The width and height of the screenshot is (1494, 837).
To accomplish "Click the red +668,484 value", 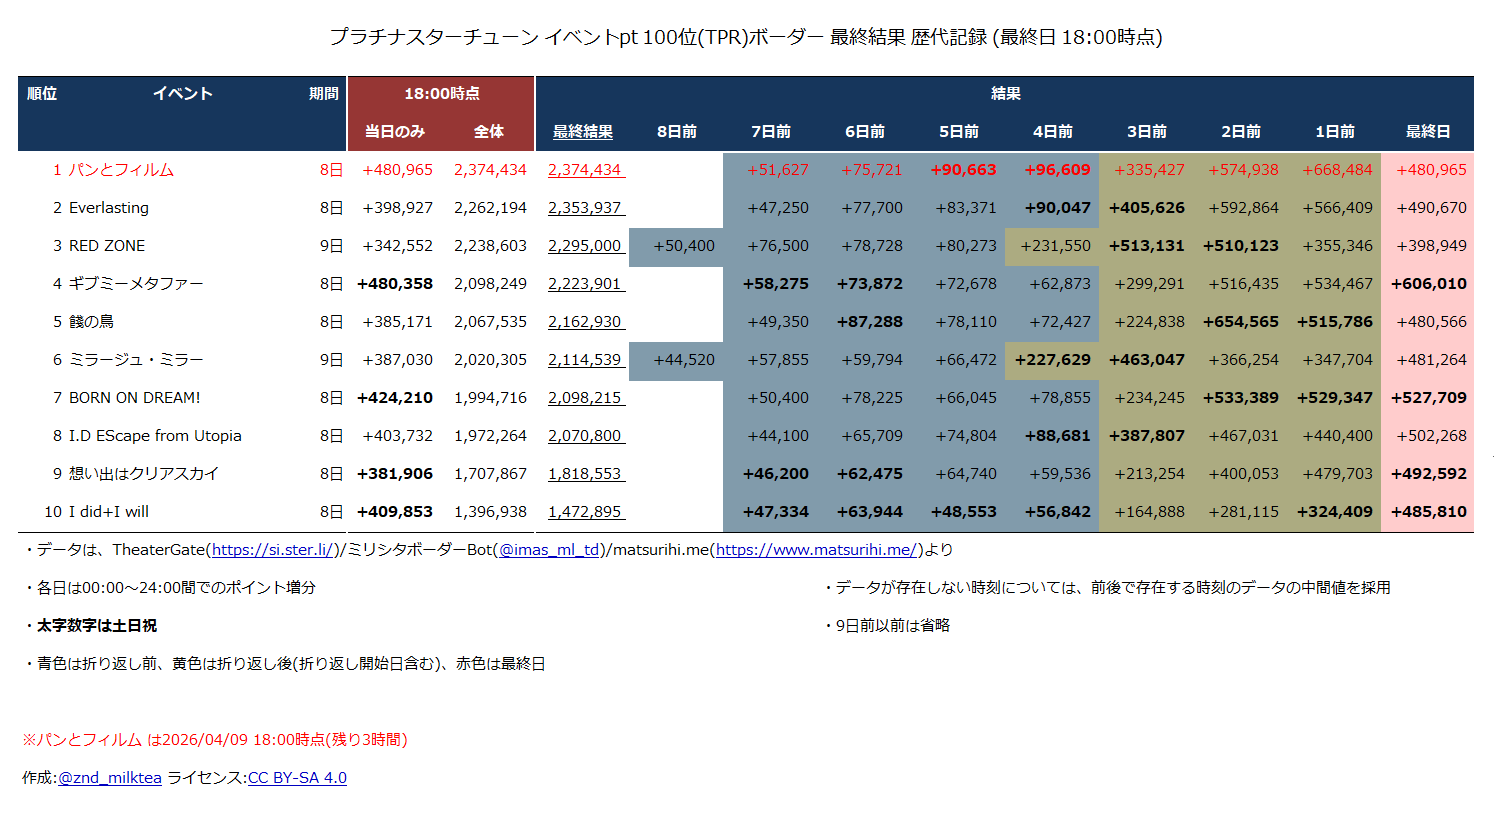I will (1337, 170).
